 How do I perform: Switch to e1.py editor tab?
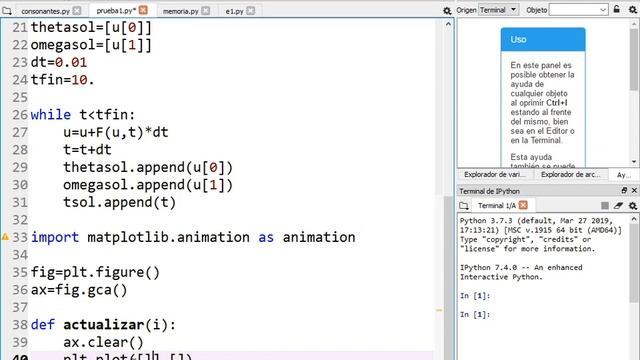pos(234,11)
